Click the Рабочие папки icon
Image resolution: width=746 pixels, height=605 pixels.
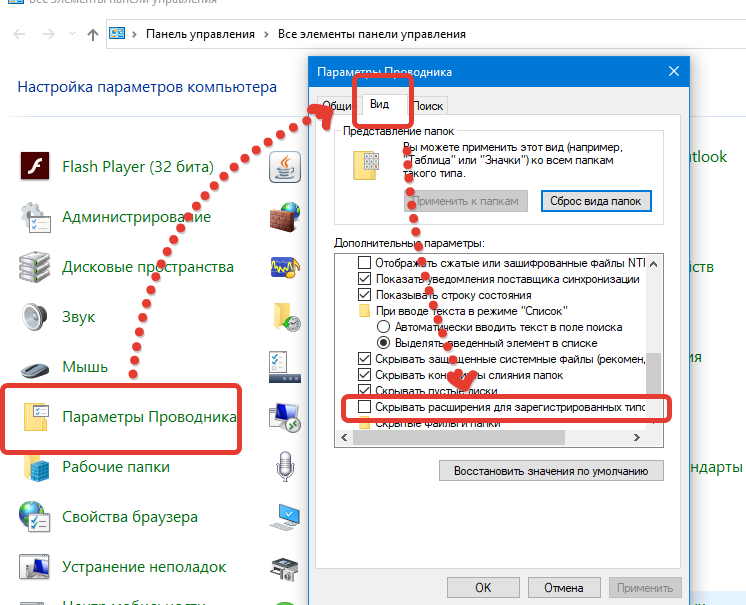(x=36, y=467)
